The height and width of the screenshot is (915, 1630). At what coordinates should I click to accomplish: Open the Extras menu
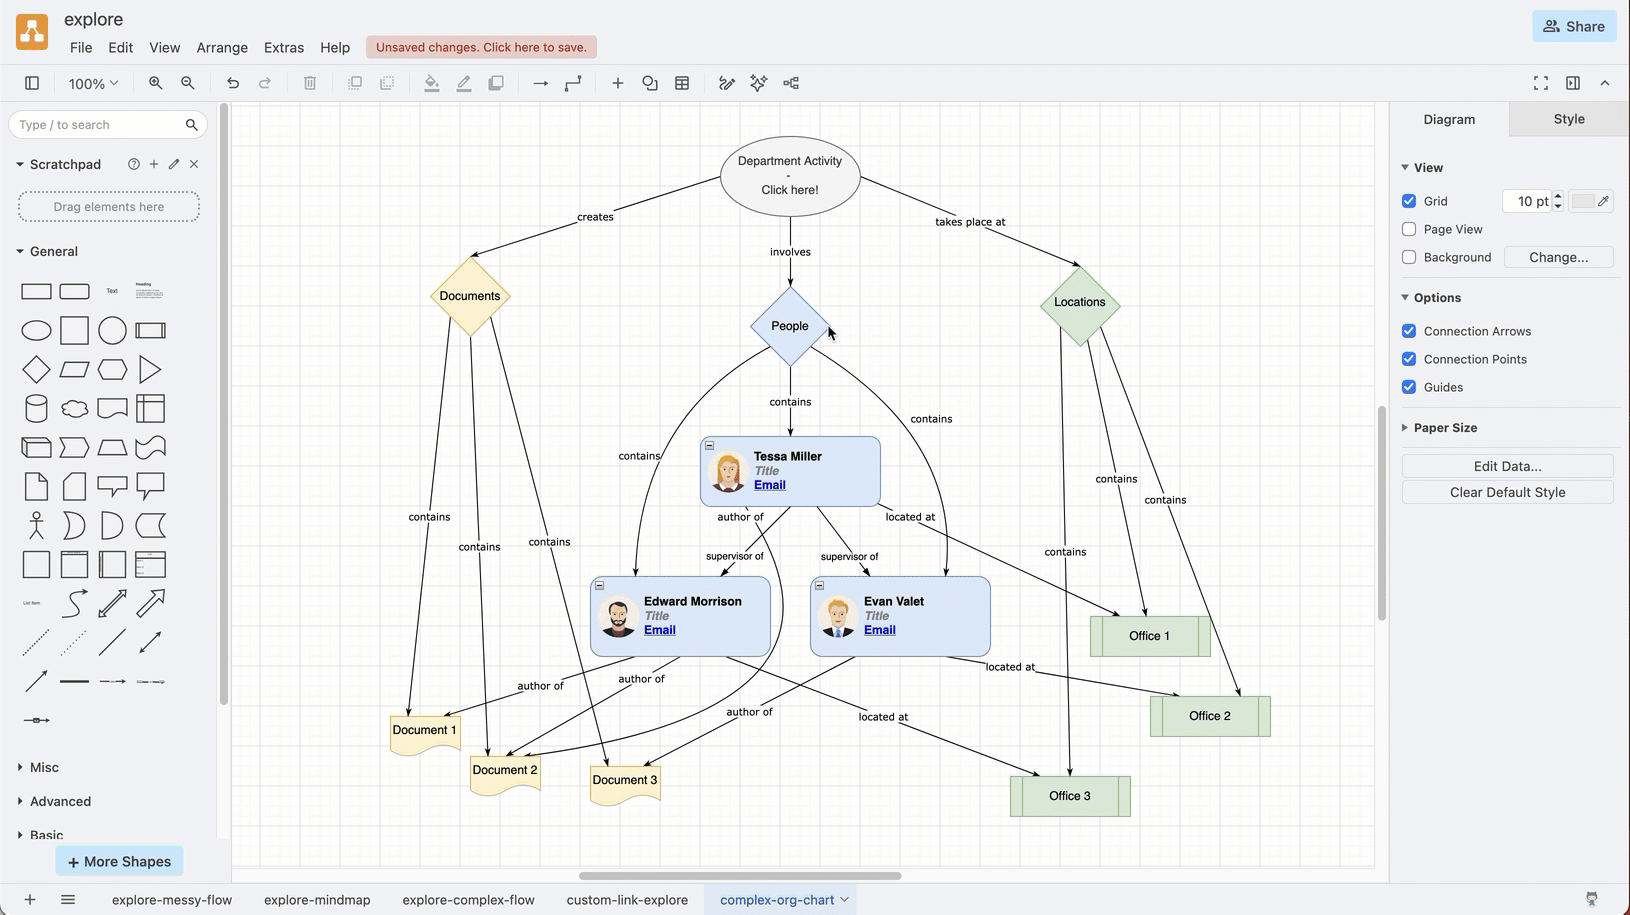click(284, 47)
